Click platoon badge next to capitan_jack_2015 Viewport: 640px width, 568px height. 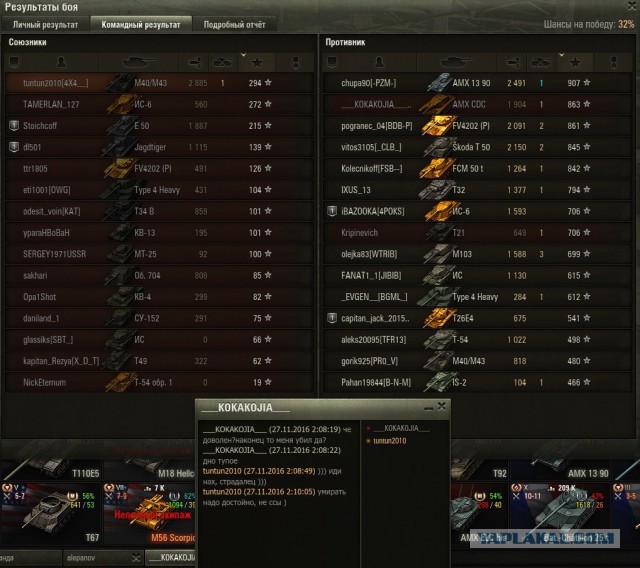coord(332,318)
